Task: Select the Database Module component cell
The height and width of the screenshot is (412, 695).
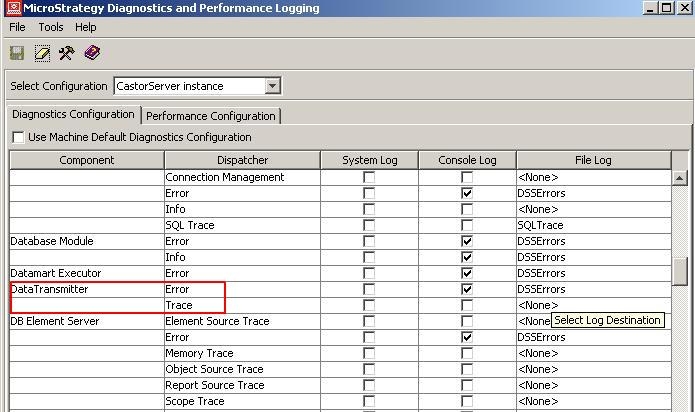Action: (87, 241)
